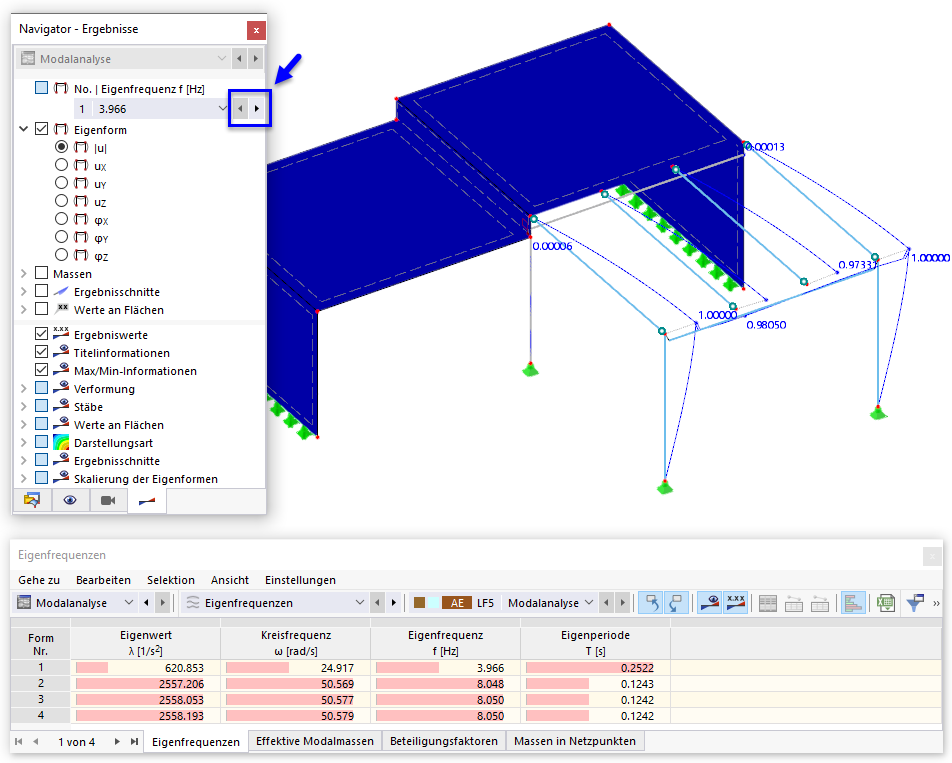Expand the upper Ergebnisschnitte node
The image size is (952, 763).
click(x=24, y=291)
